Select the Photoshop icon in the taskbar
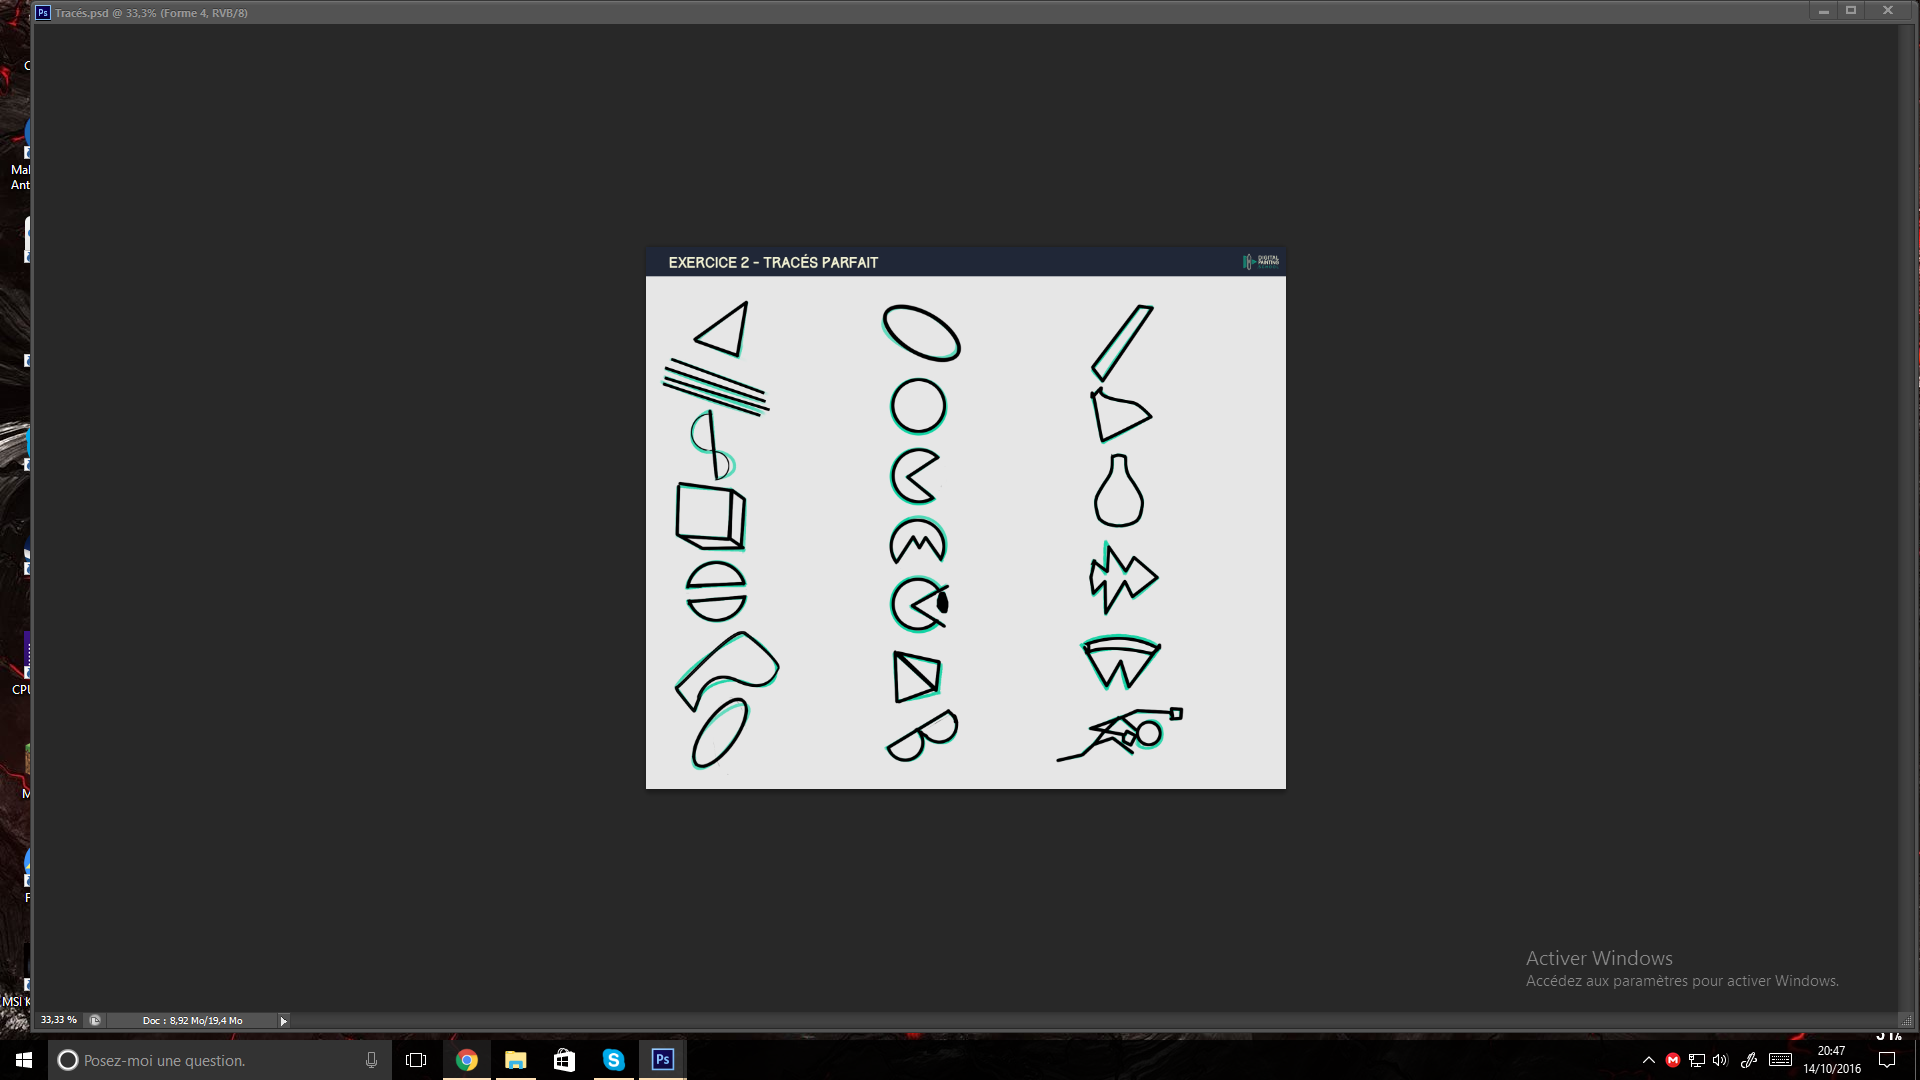The width and height of the screenshot is (1920, 1080). pyautogui.click(x=661, y=1059)
